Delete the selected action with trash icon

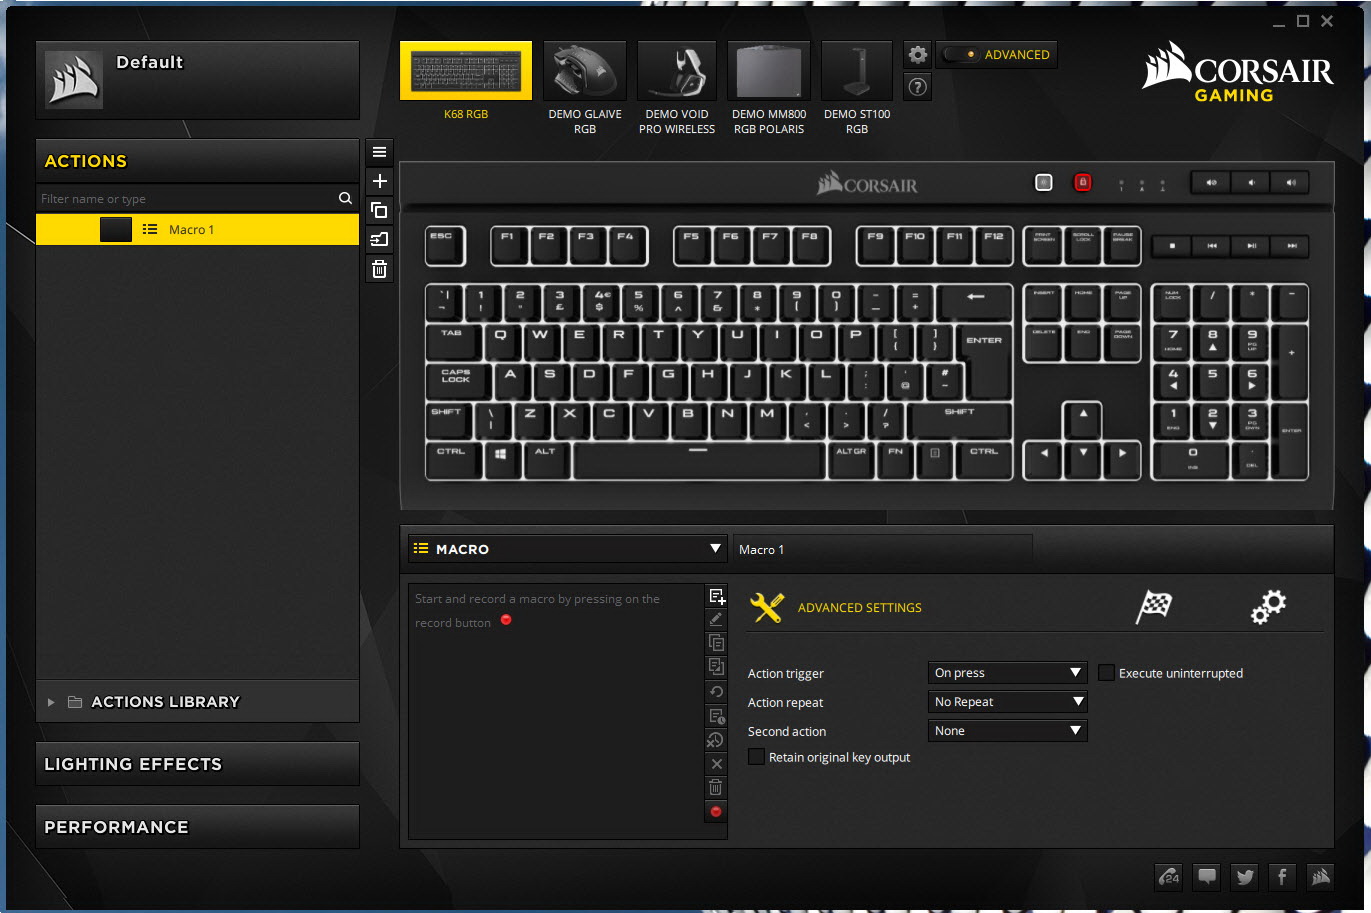click(379, 268)
